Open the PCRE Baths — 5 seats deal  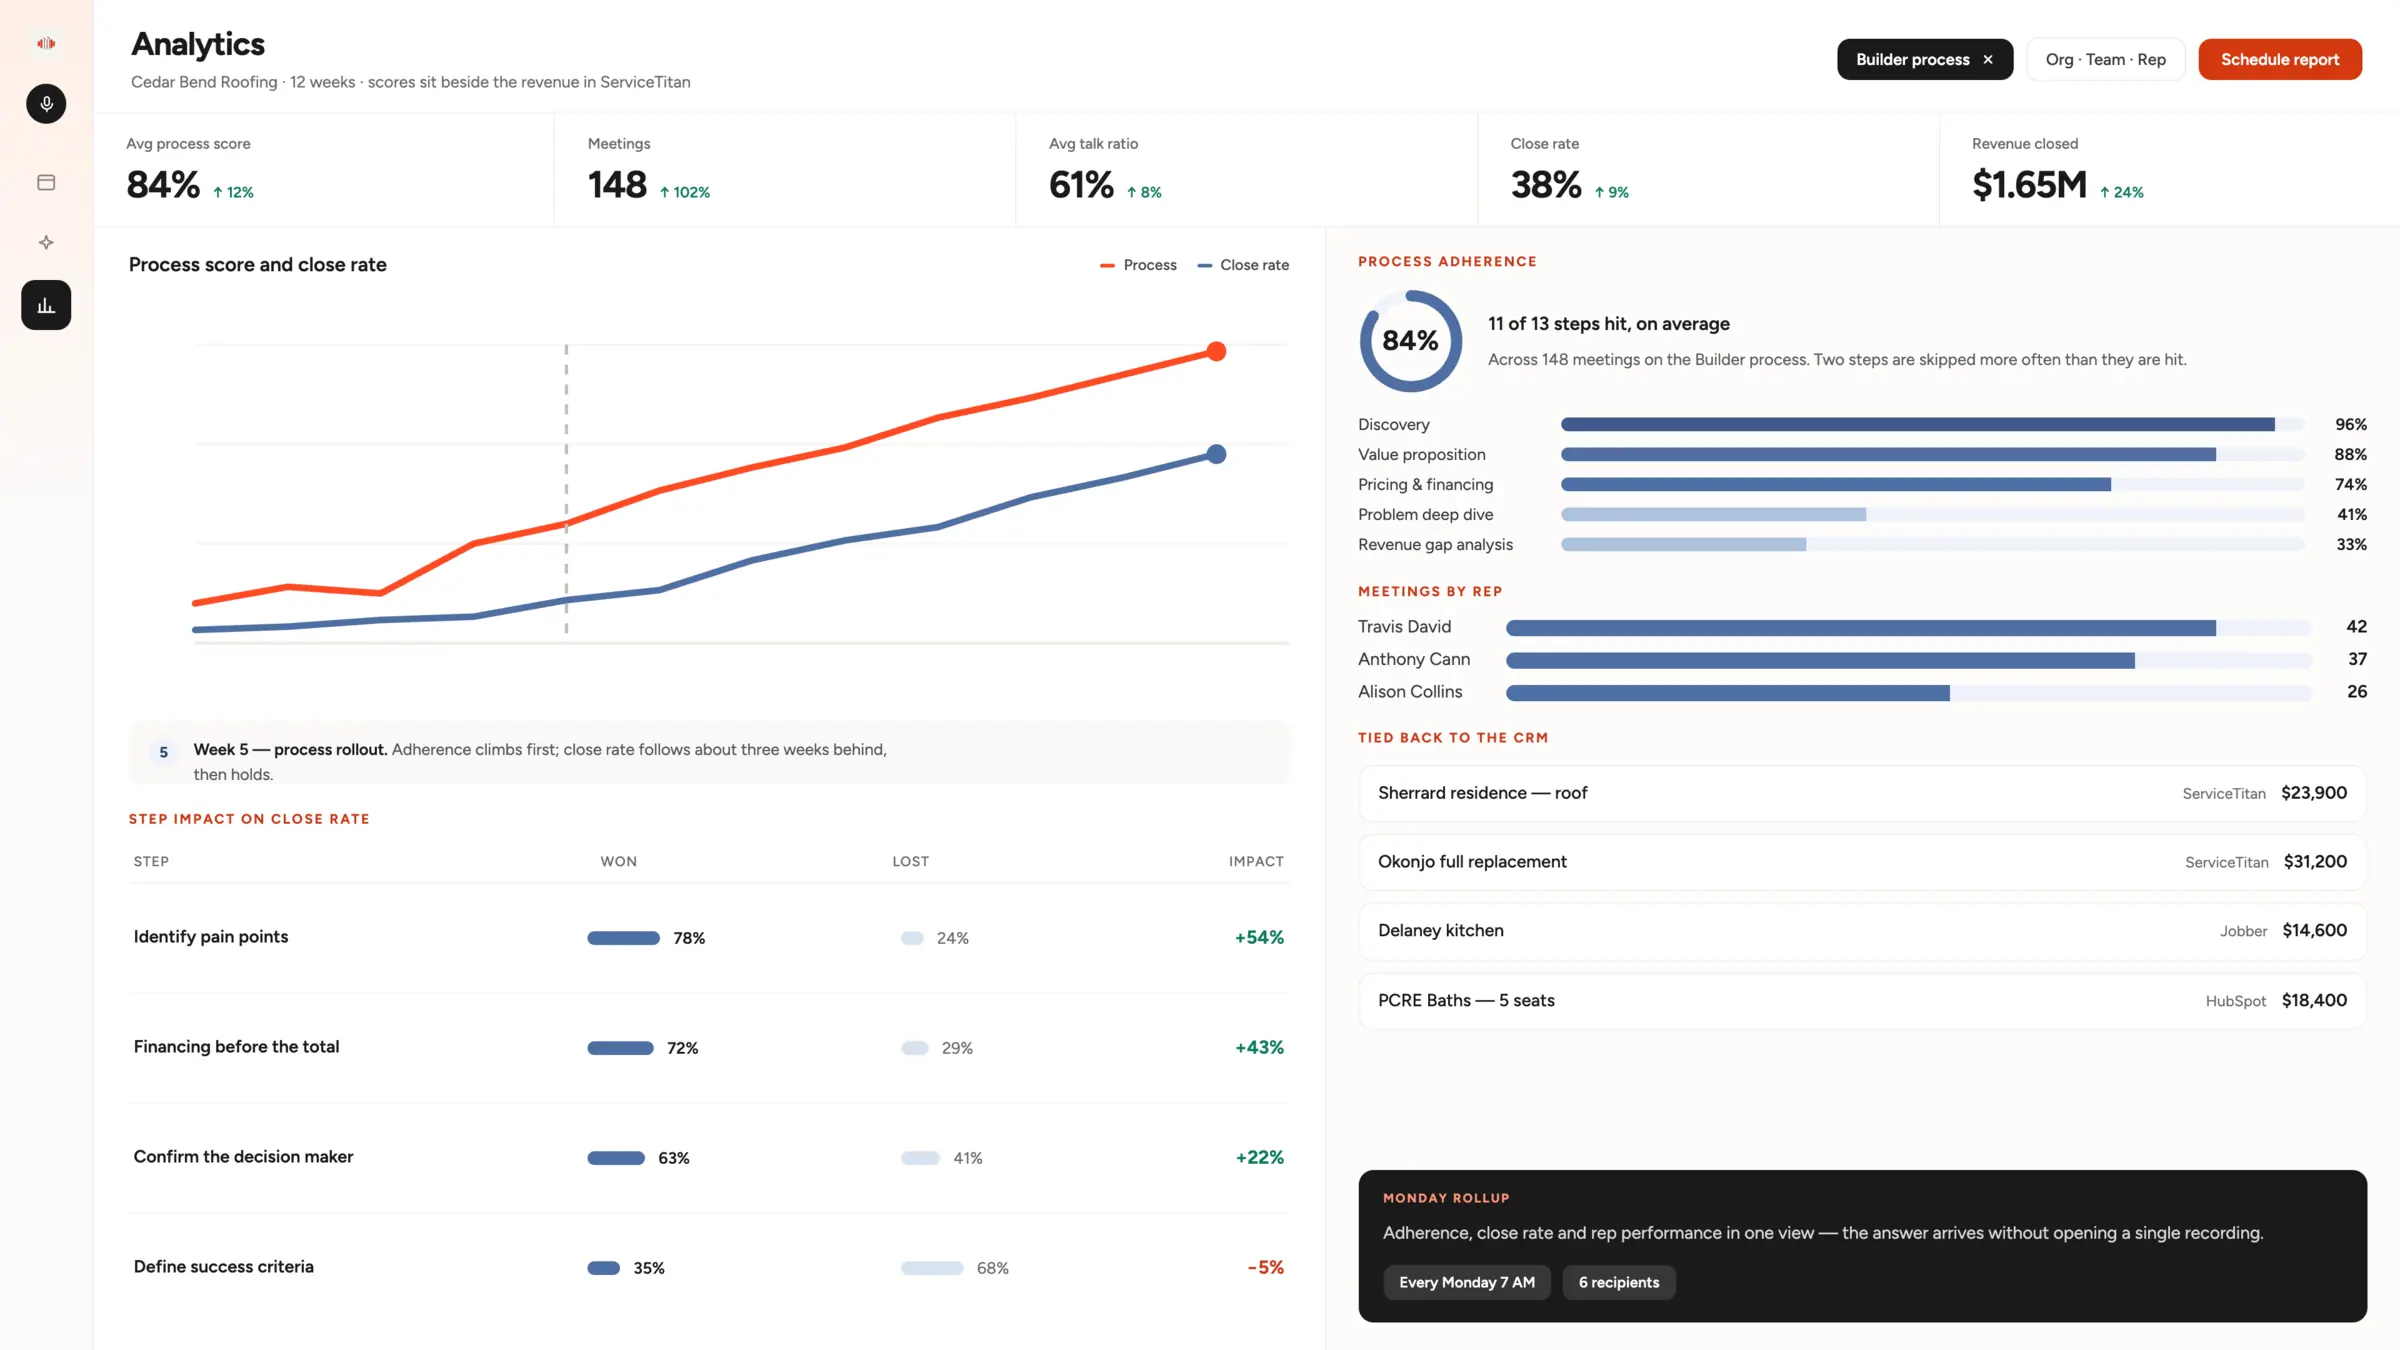1862,1001
